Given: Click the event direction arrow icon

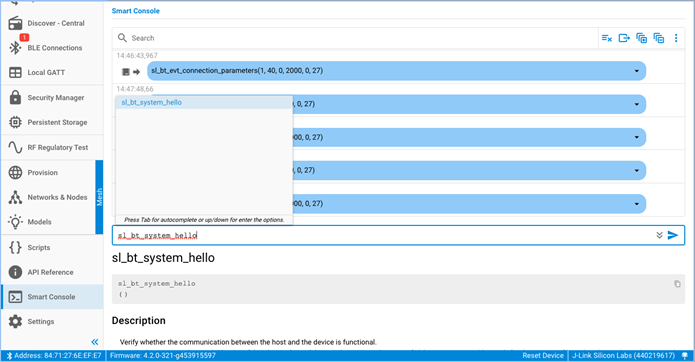Looking at the screenshot, I should (137, 71).
